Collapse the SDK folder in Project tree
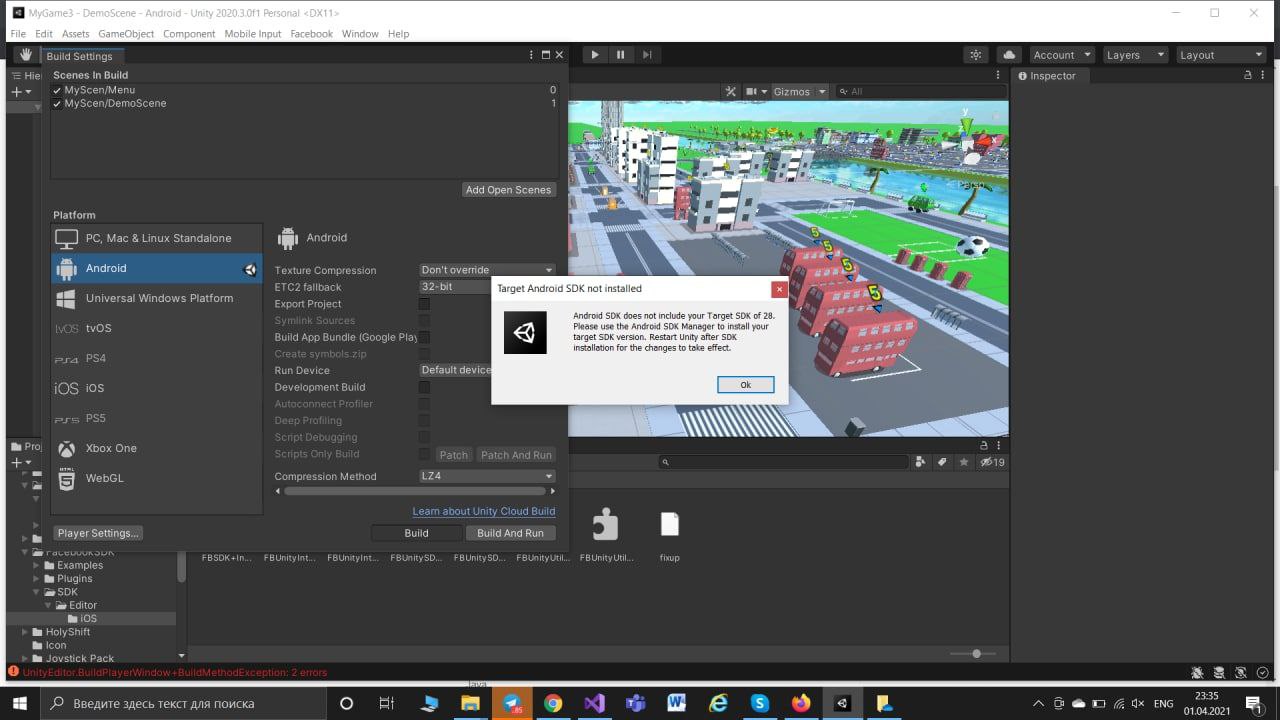1280x720 pixels. pos(38,592)
